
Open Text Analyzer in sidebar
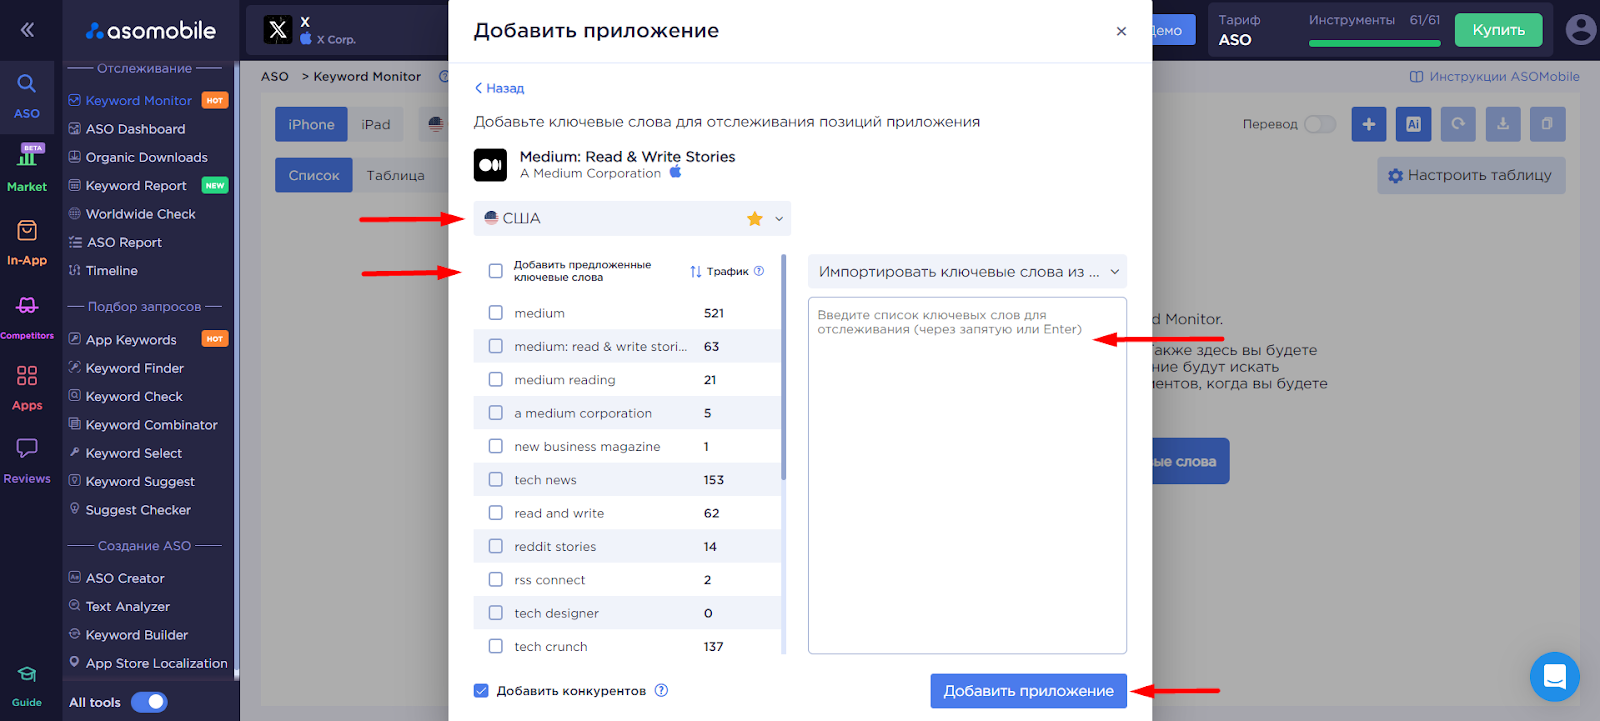pos(127,606)
